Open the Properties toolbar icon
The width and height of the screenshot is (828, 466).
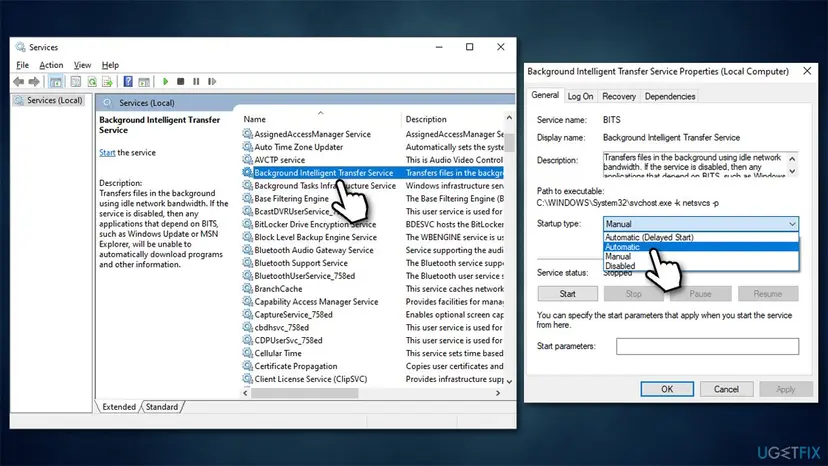click(x=76, y=81)
